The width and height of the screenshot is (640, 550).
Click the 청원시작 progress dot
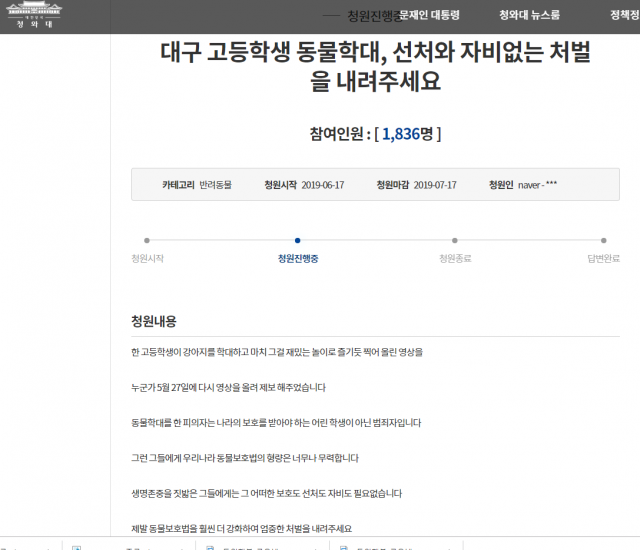[x=147, y=241]
